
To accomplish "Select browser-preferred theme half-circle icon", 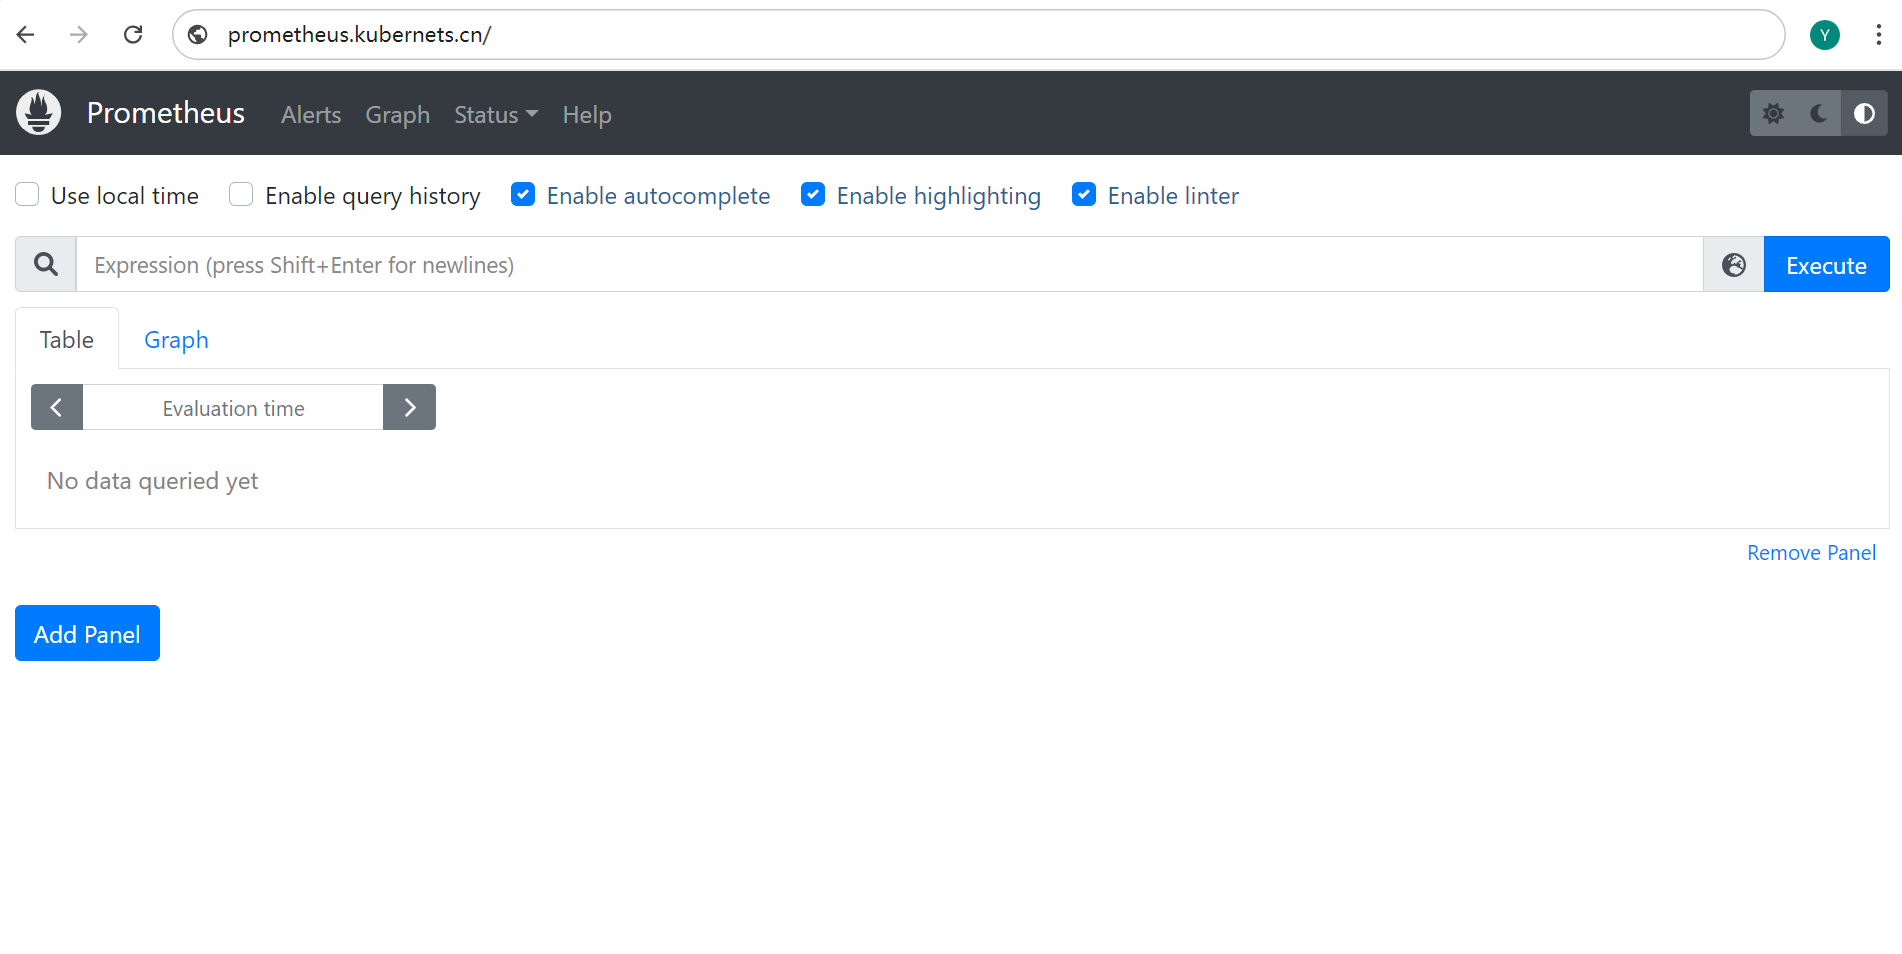I will [x=1864, y=113].
